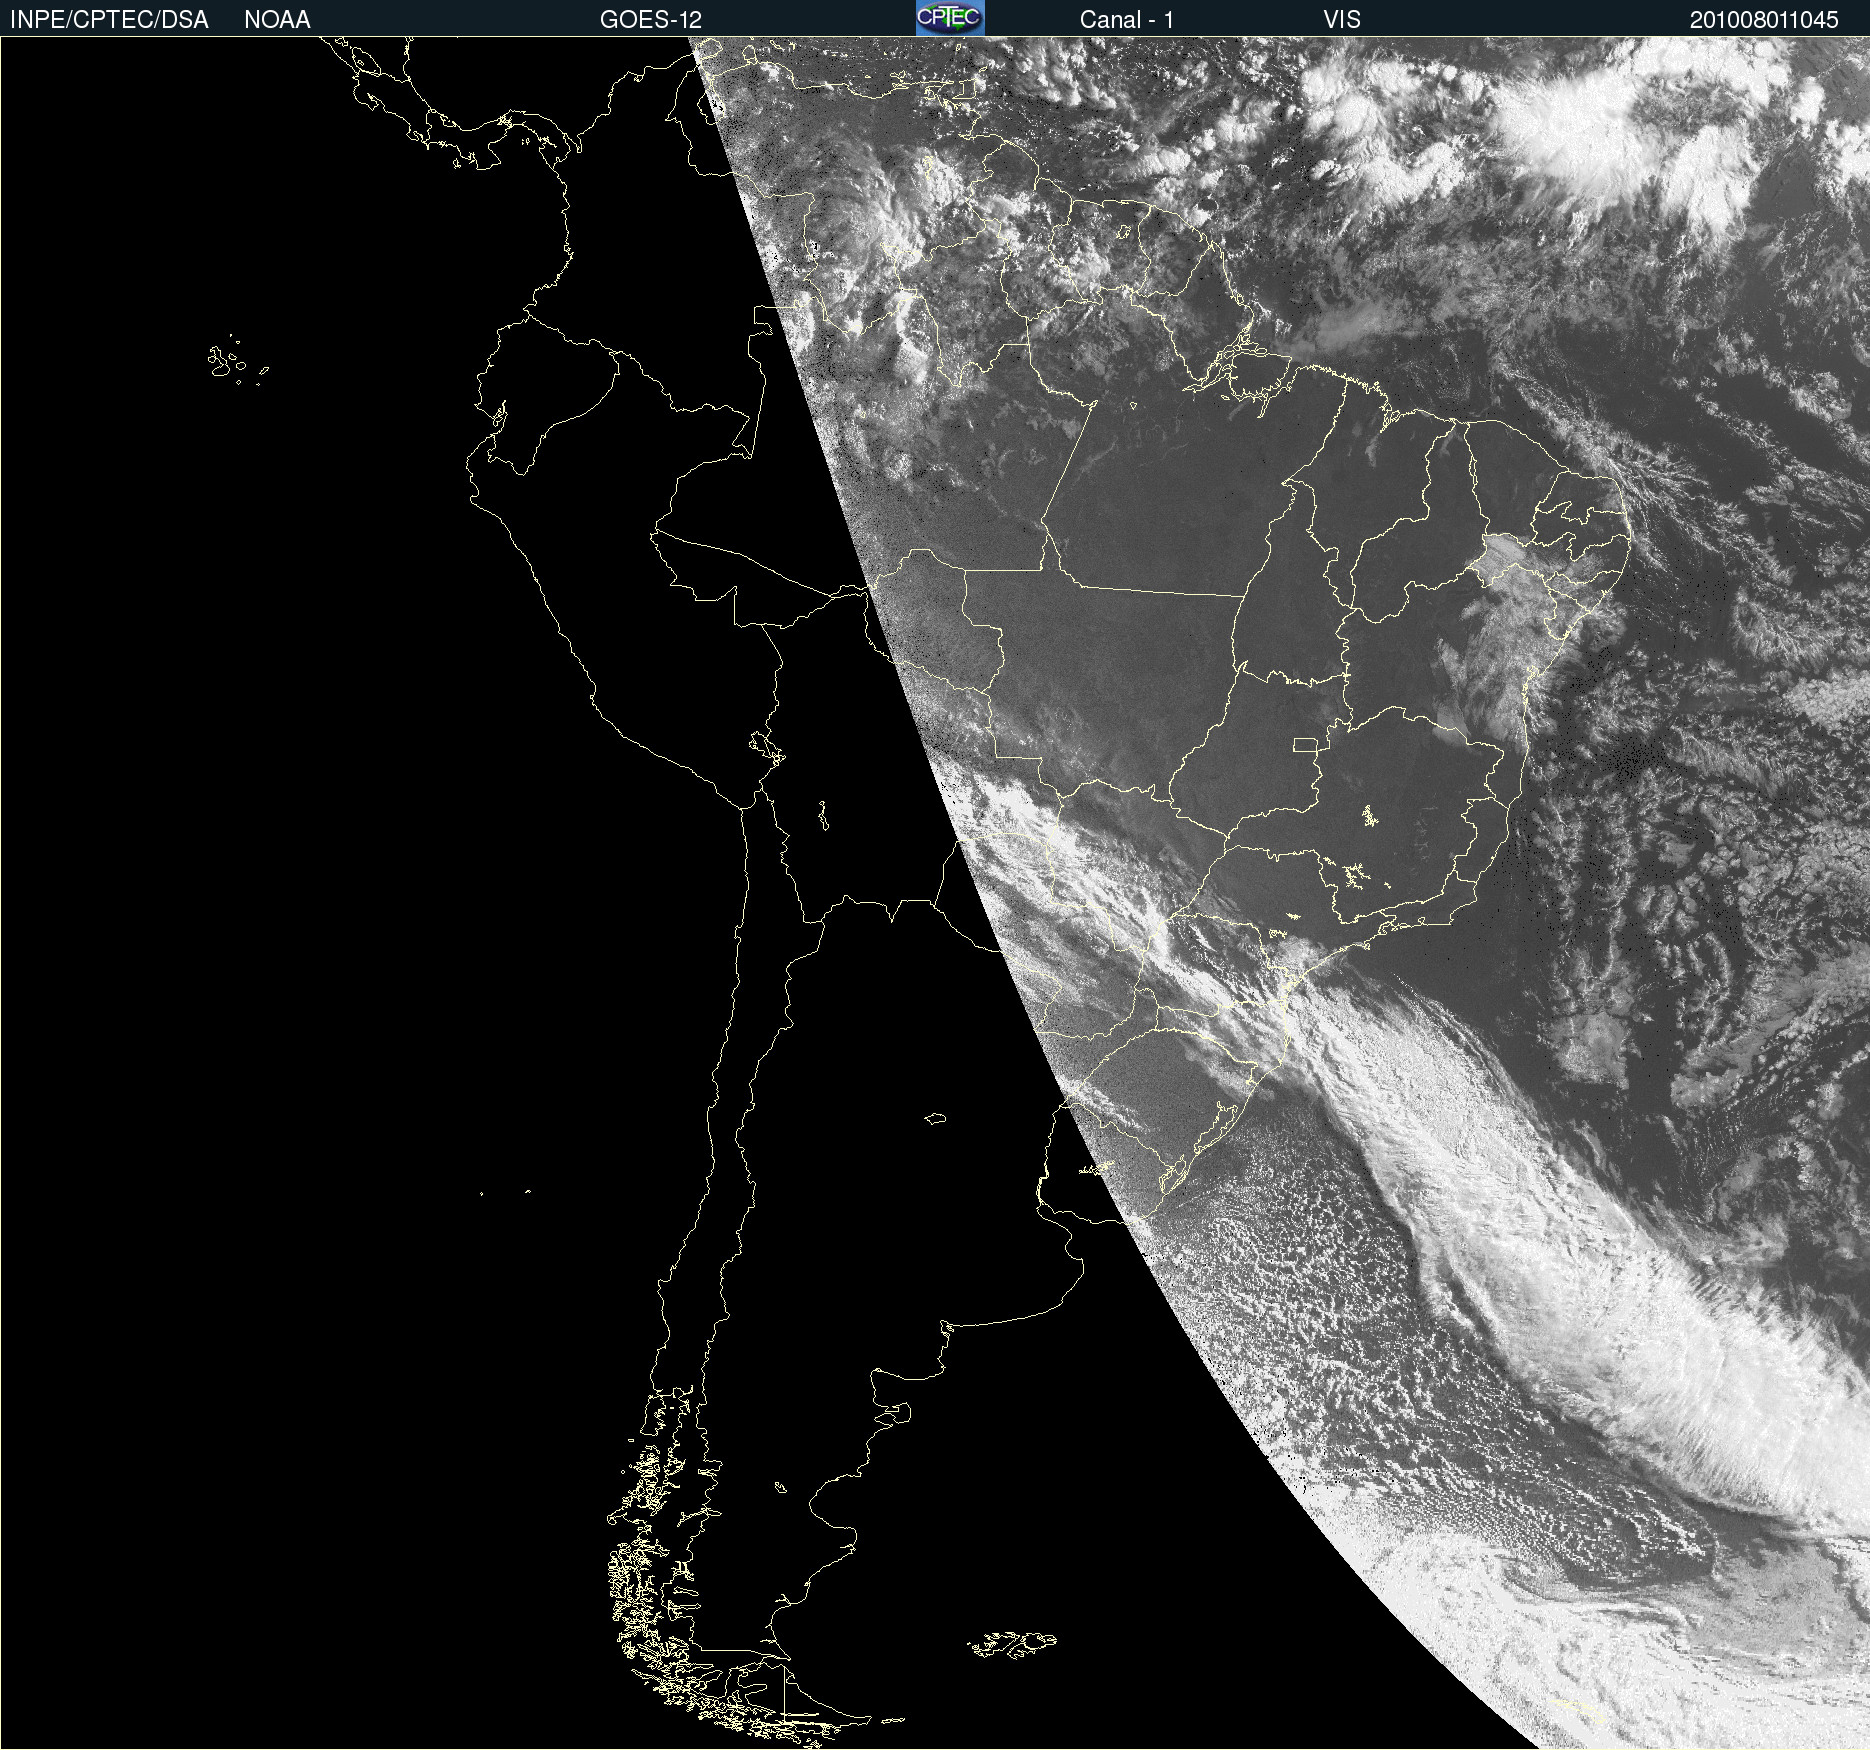This screenshot has height=1750, width=1870.
Task: Click the Canal - 1 channel label
Action: point(1127,20)
